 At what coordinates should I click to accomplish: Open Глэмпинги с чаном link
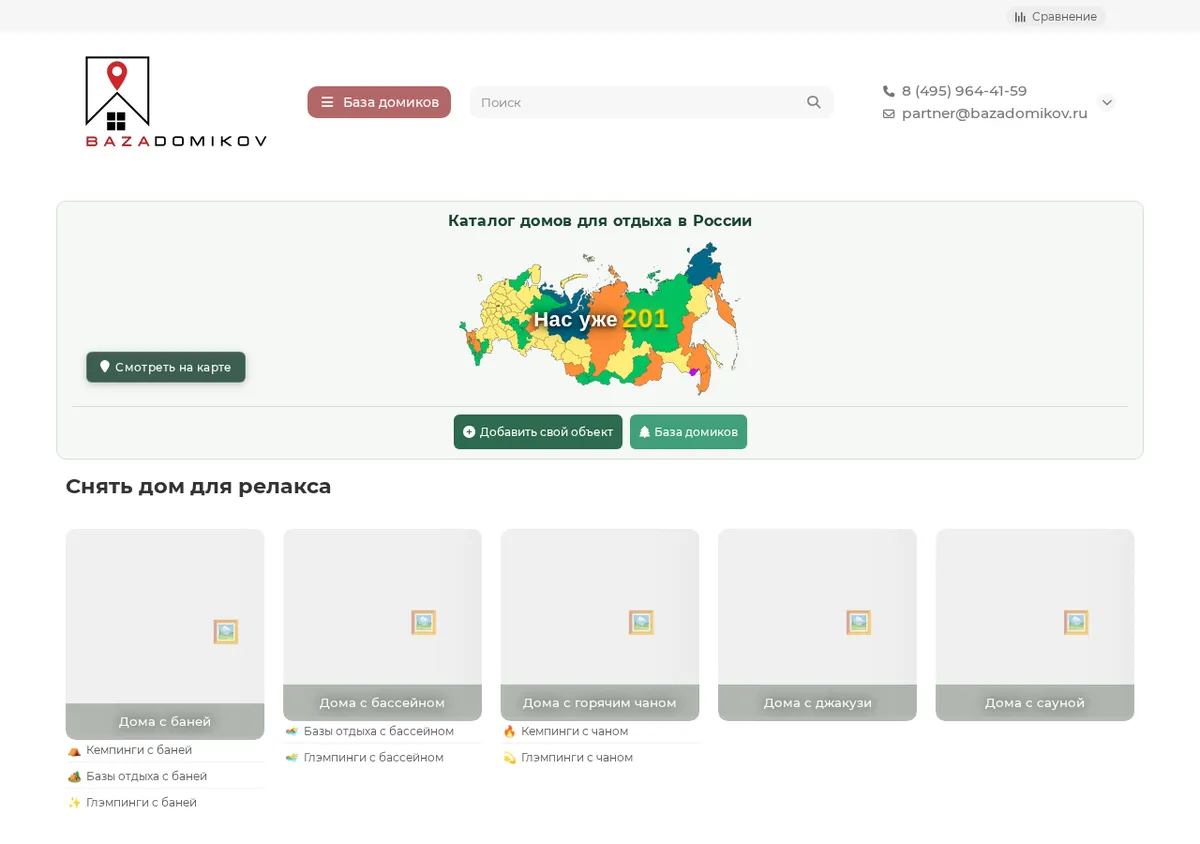[577, 758]
